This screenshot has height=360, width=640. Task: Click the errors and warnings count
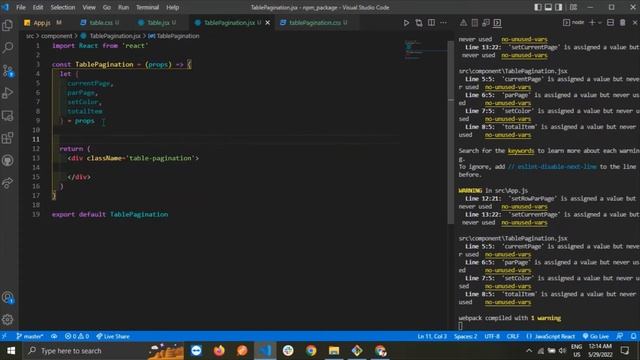tap(77, 336)
